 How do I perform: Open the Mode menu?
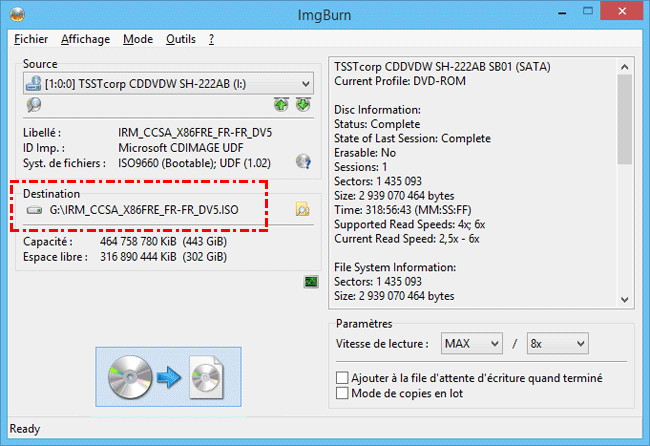138,39
